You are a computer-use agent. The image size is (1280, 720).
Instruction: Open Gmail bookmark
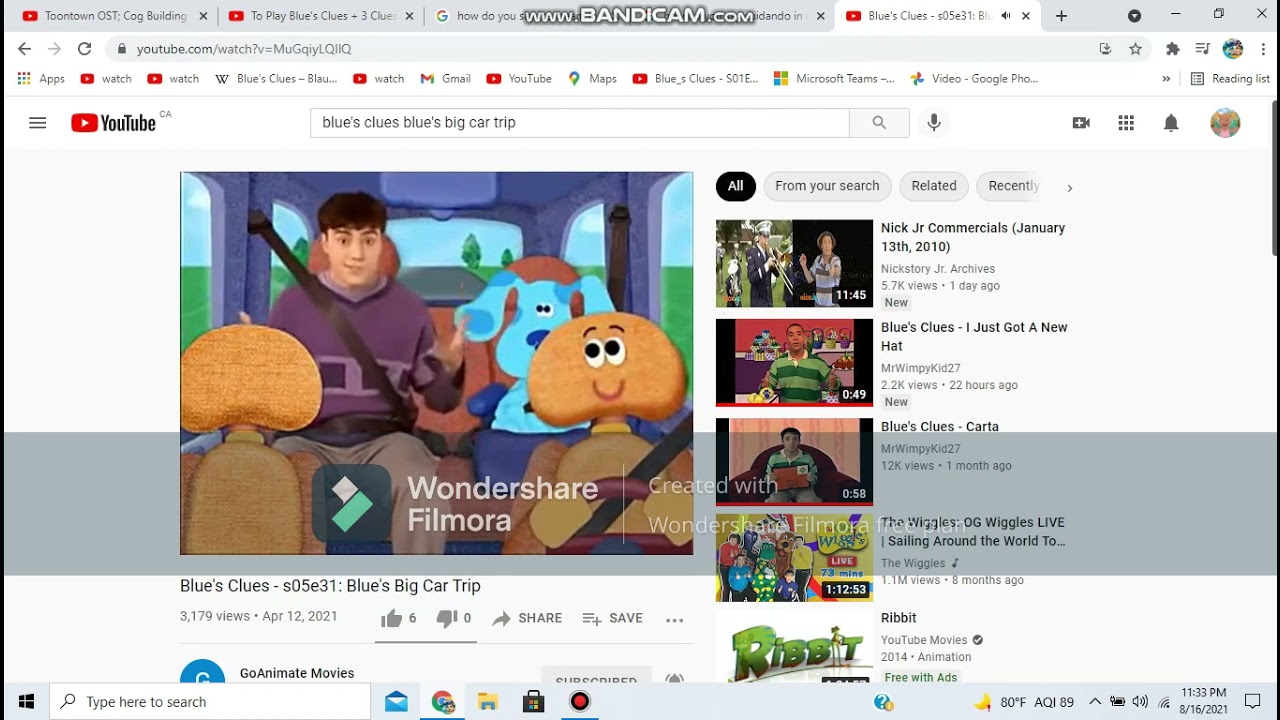coord(446,79)
